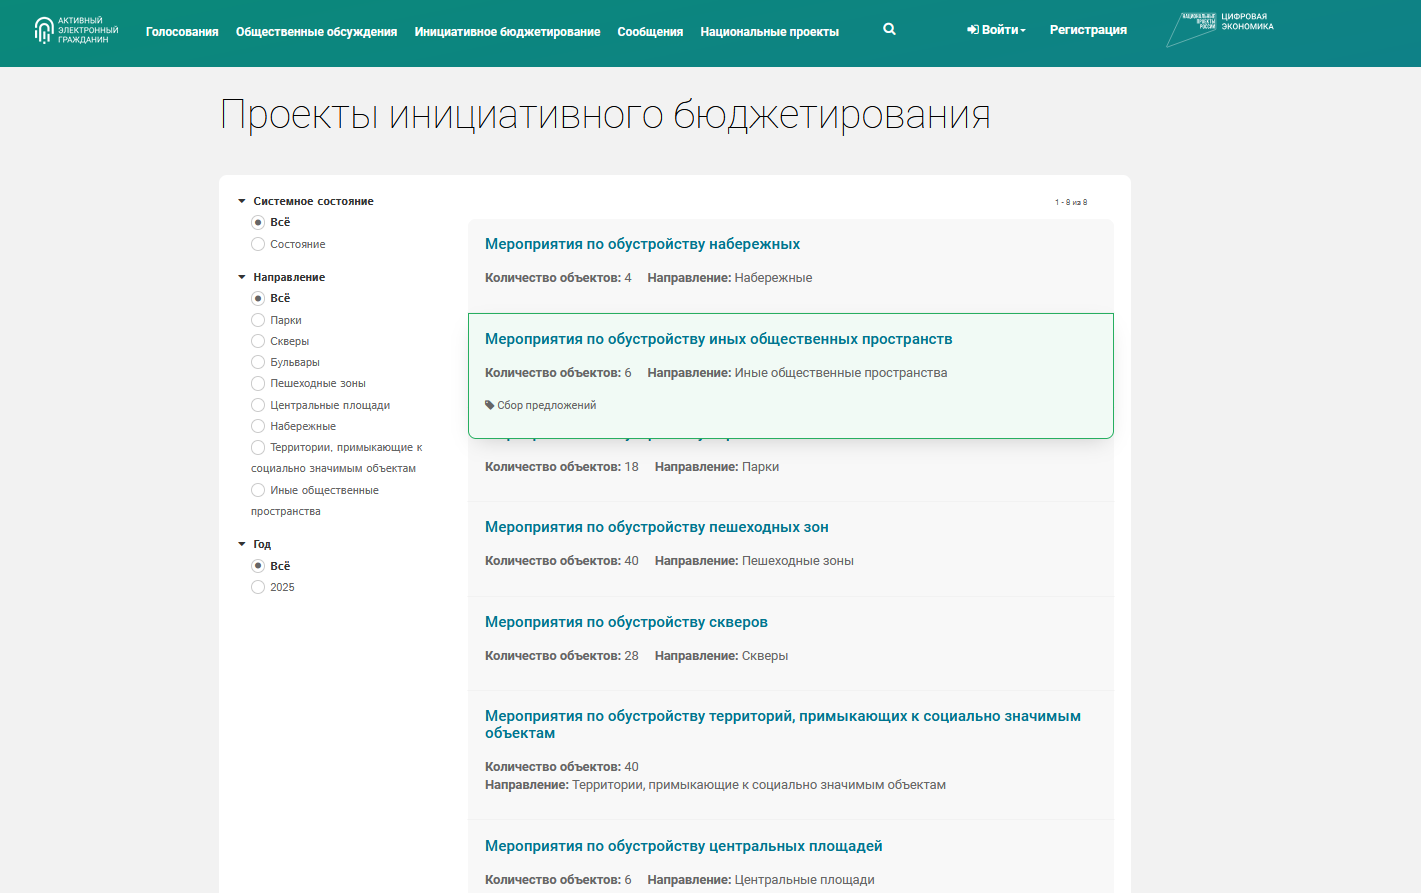Expand the Войти login dropdown
This screenshot has height=893, width=1421.
996,30
